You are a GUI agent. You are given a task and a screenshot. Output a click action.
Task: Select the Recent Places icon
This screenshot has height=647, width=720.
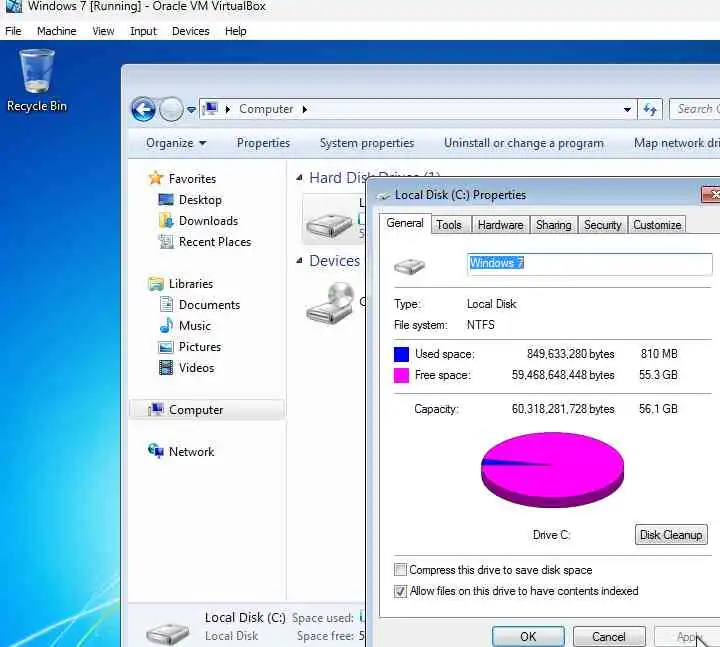point(166,242)
